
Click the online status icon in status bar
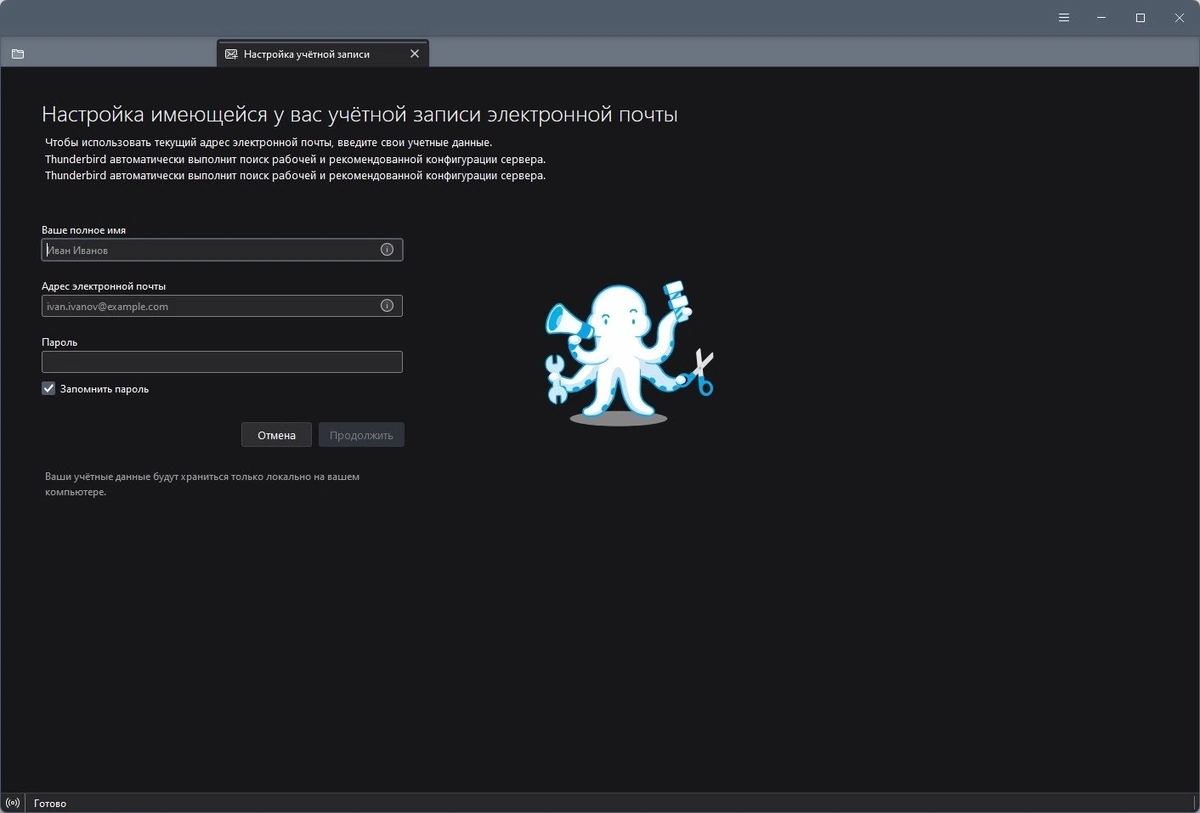(12, 803)
